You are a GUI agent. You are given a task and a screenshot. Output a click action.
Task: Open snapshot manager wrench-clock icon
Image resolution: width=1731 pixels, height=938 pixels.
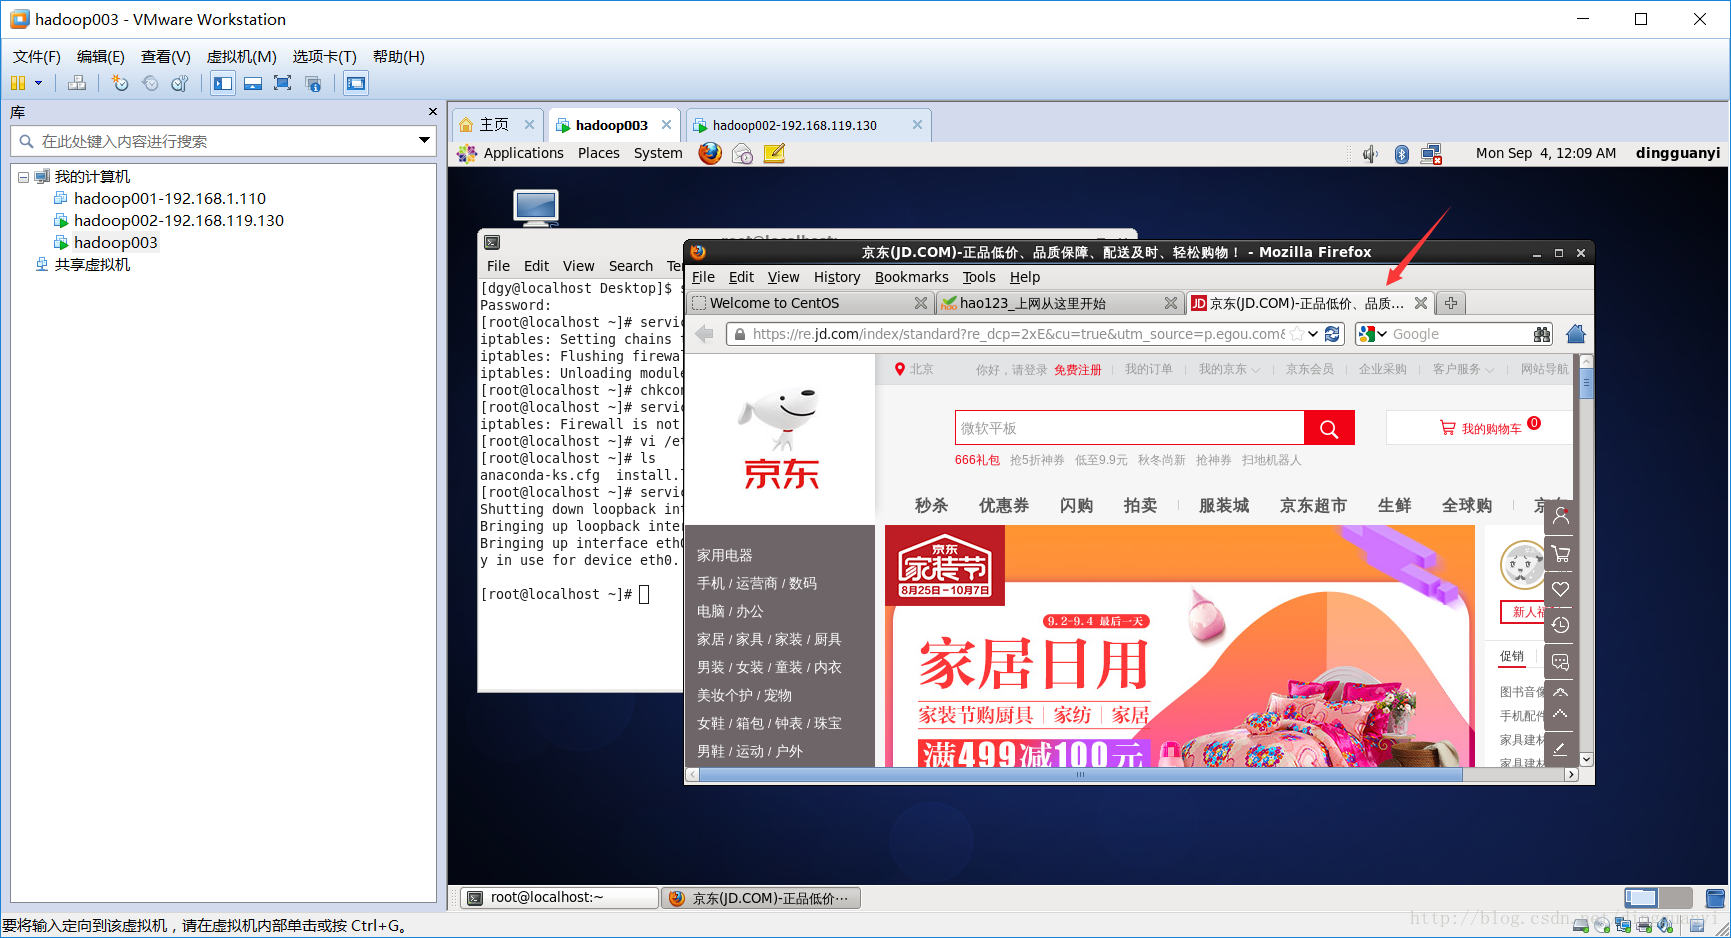(180, 83)
